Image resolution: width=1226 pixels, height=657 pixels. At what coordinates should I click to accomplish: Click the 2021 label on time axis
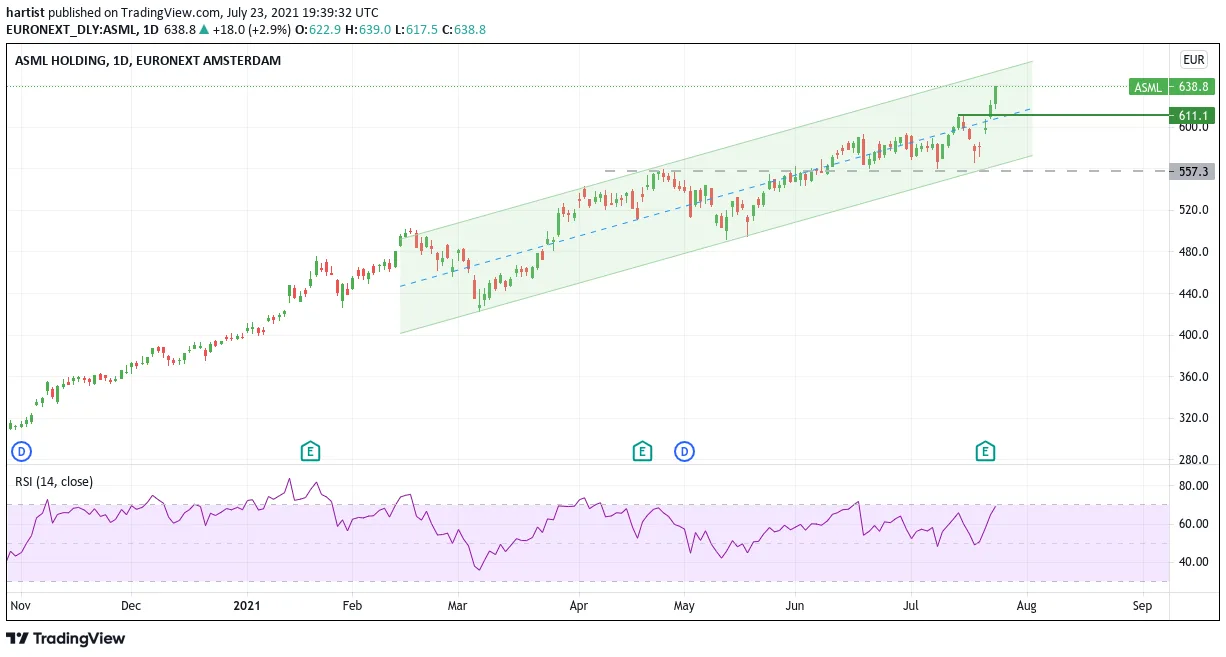coord(246,606)
